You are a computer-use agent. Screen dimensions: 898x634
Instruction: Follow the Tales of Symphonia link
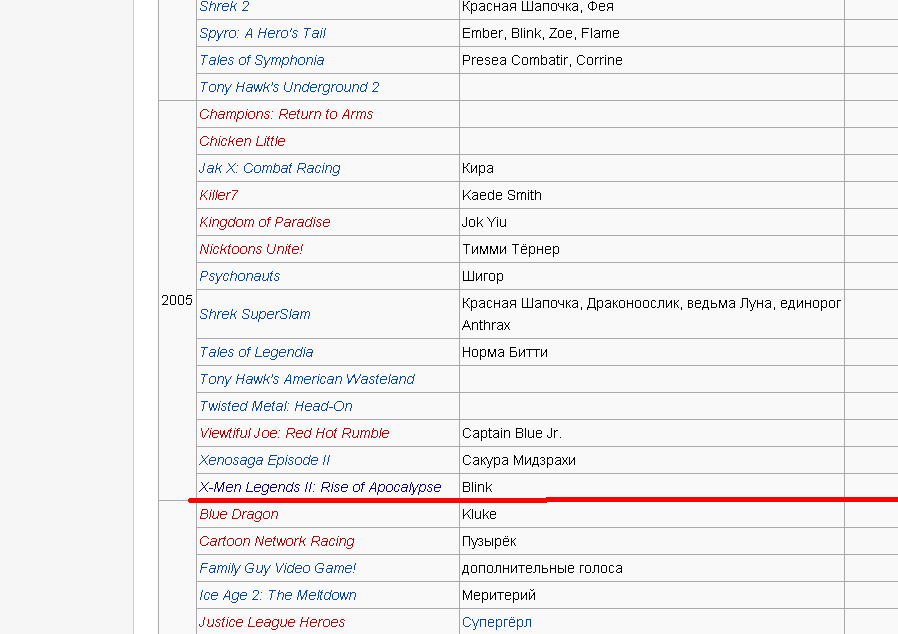[262, 60]
